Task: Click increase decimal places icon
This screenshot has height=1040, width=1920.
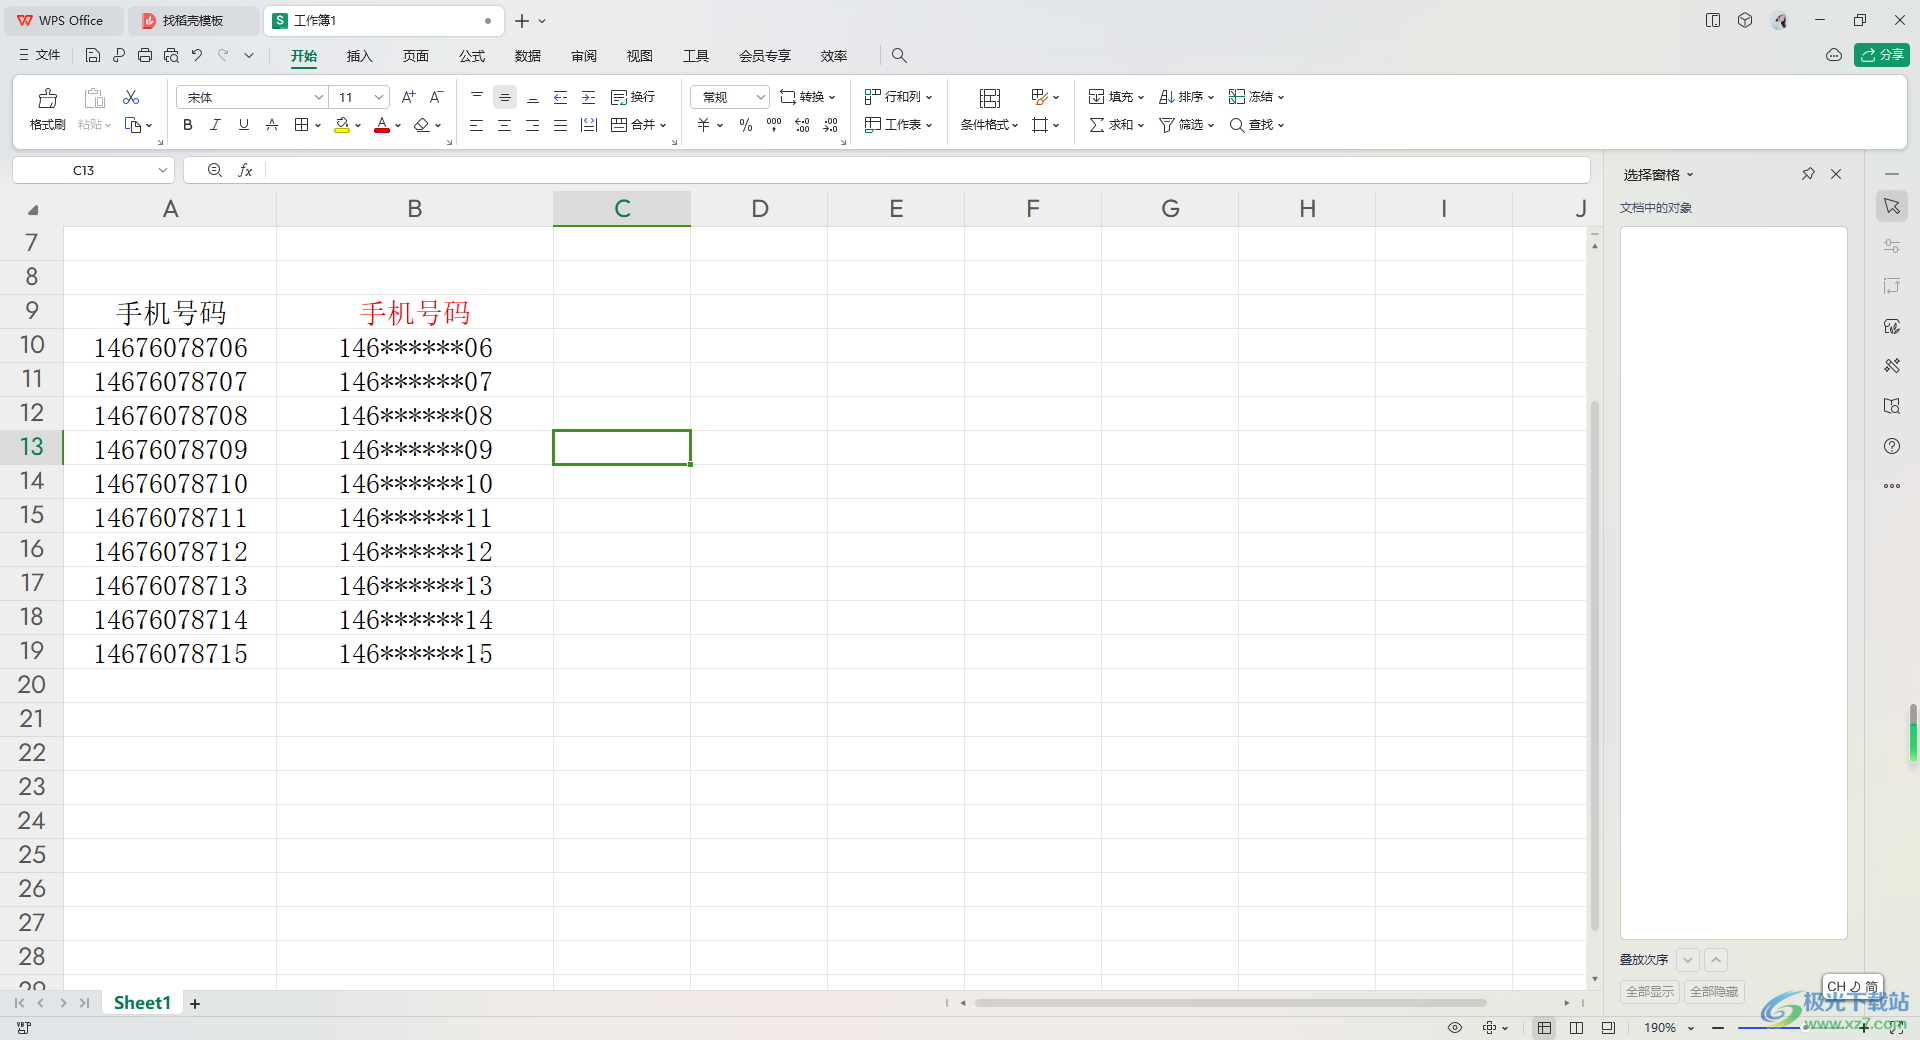Action: (x=802, y=125)
